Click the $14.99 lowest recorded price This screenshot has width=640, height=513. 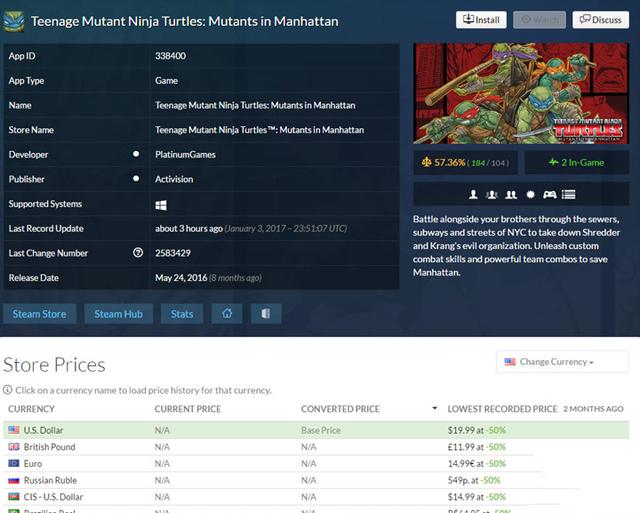461,497
